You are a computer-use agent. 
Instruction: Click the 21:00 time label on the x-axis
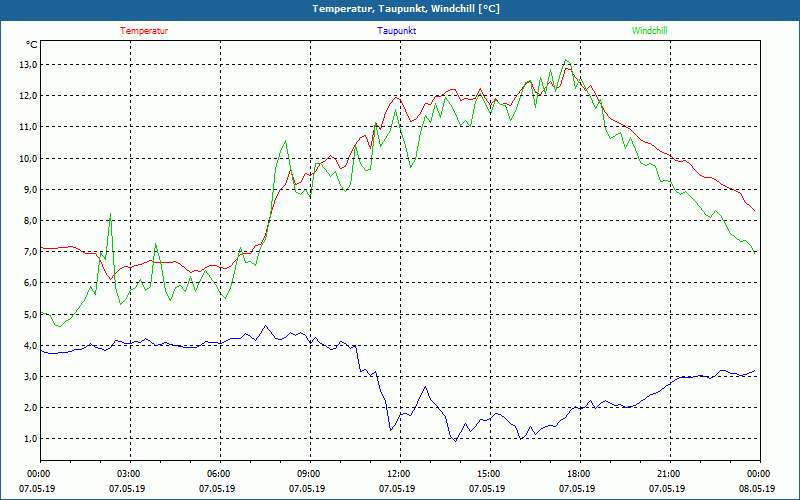[x=670, y=473]
